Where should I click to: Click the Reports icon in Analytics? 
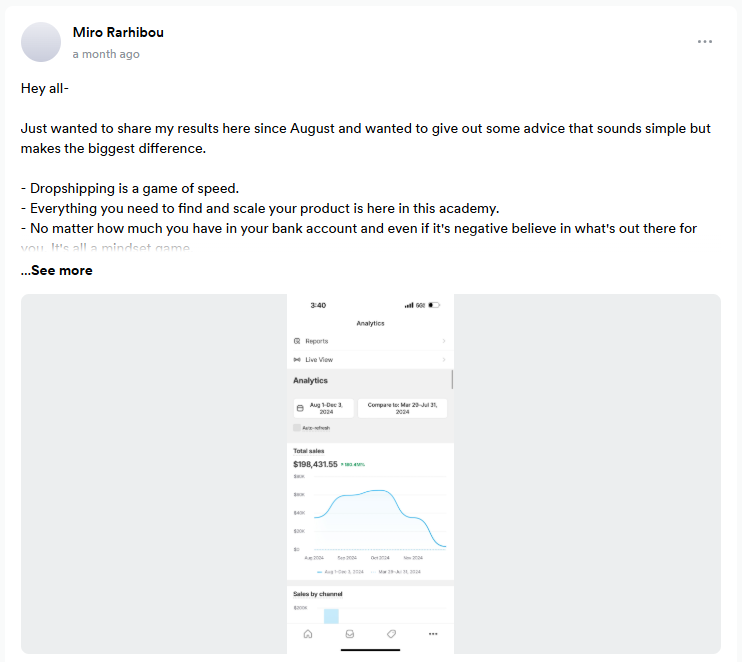click(x=297, y=341)
